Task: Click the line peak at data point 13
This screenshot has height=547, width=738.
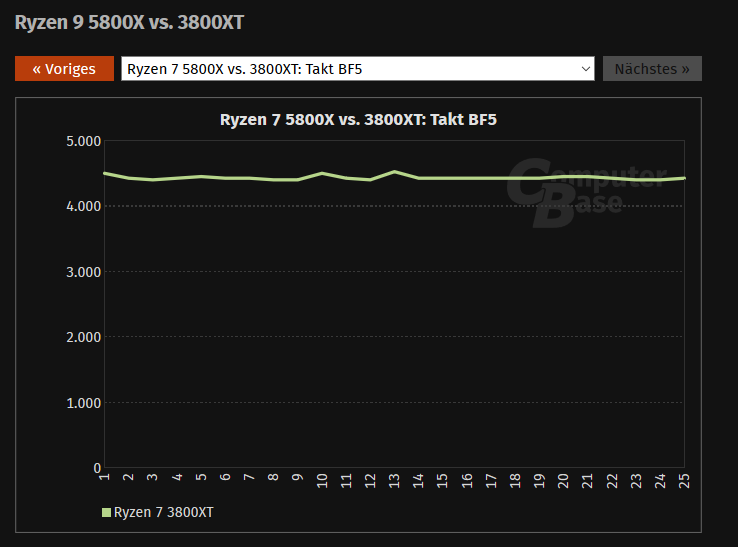Action: [x=394, y=172]
